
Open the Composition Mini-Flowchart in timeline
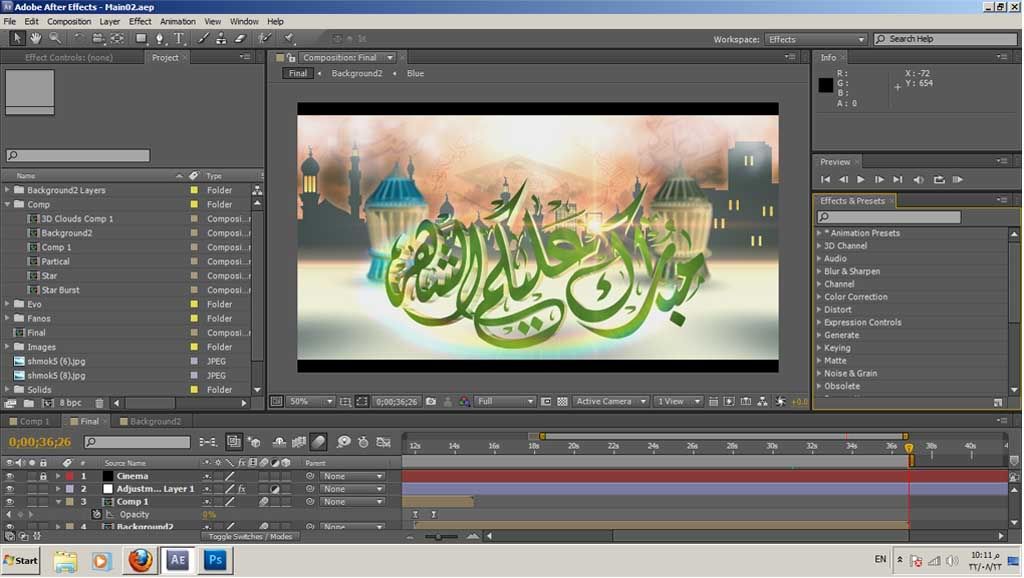(x=209, y=442)
